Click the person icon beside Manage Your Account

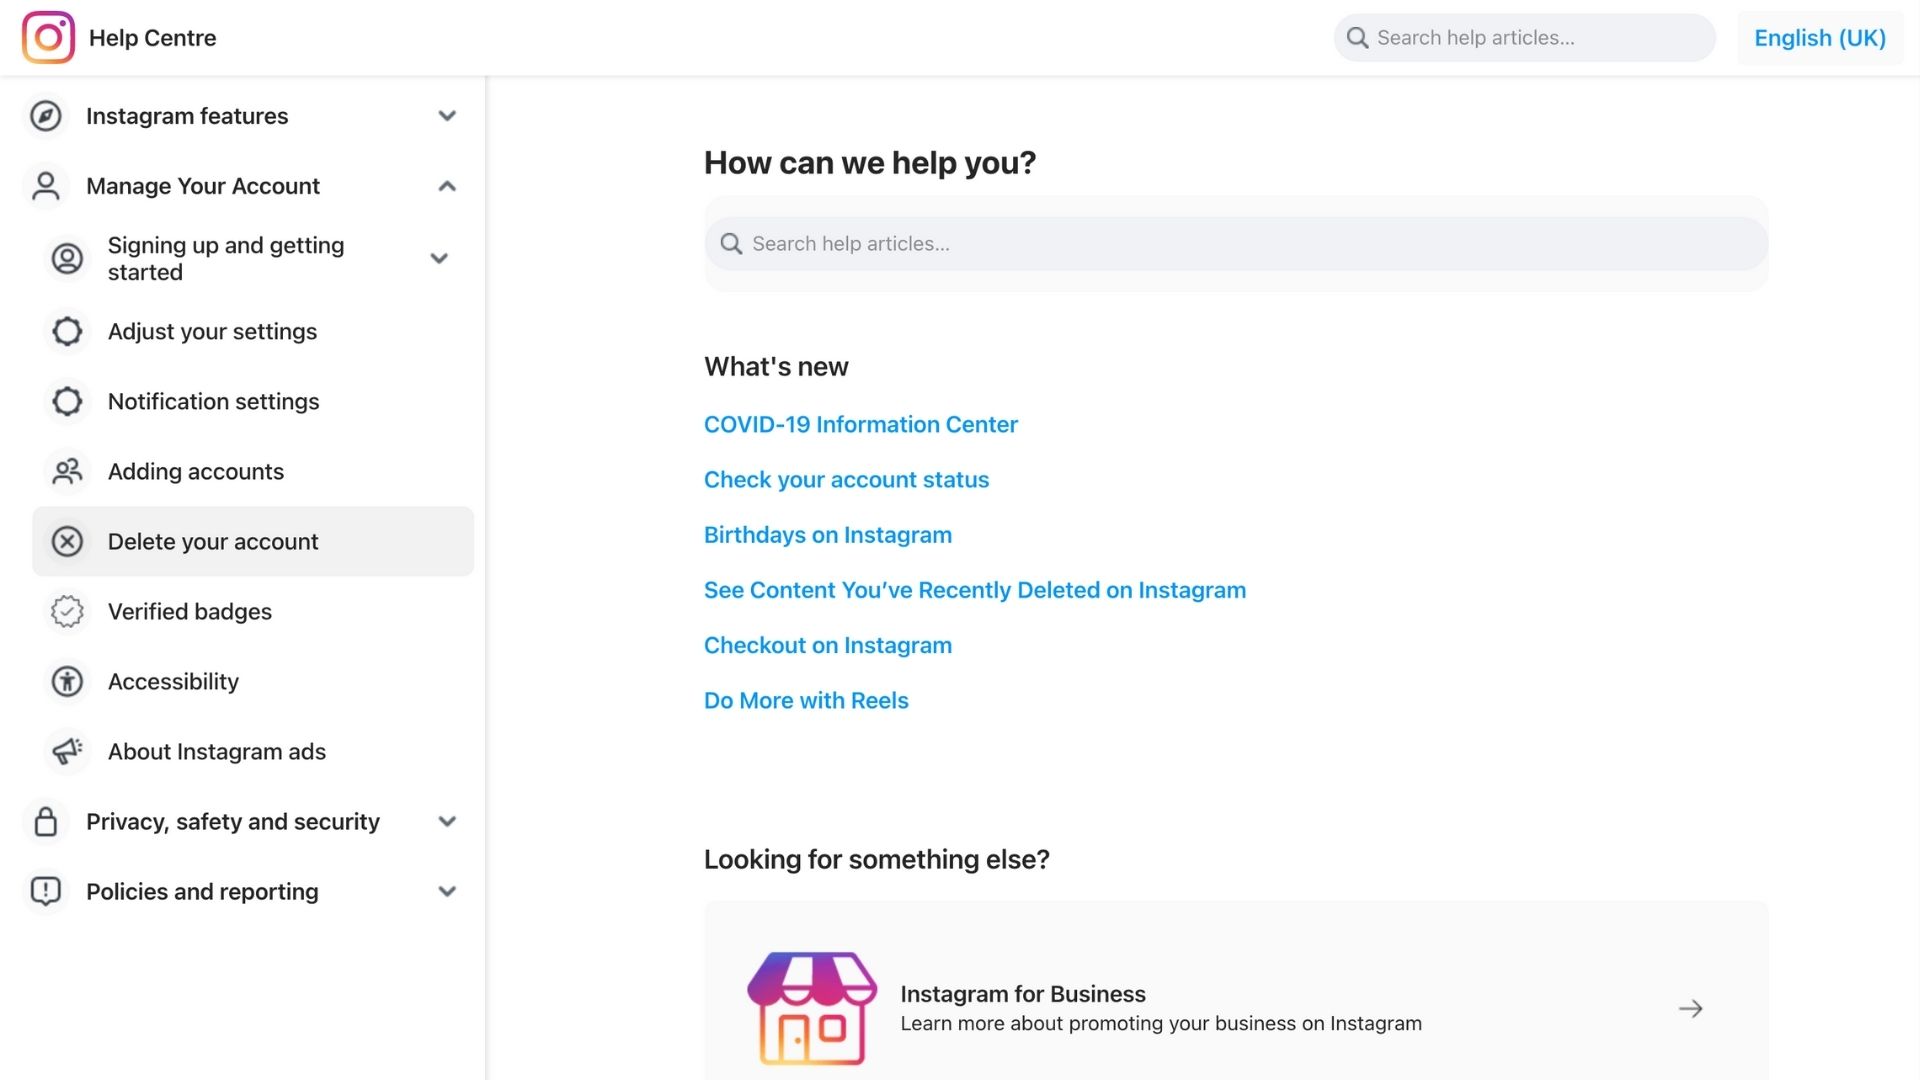[45, 186]
